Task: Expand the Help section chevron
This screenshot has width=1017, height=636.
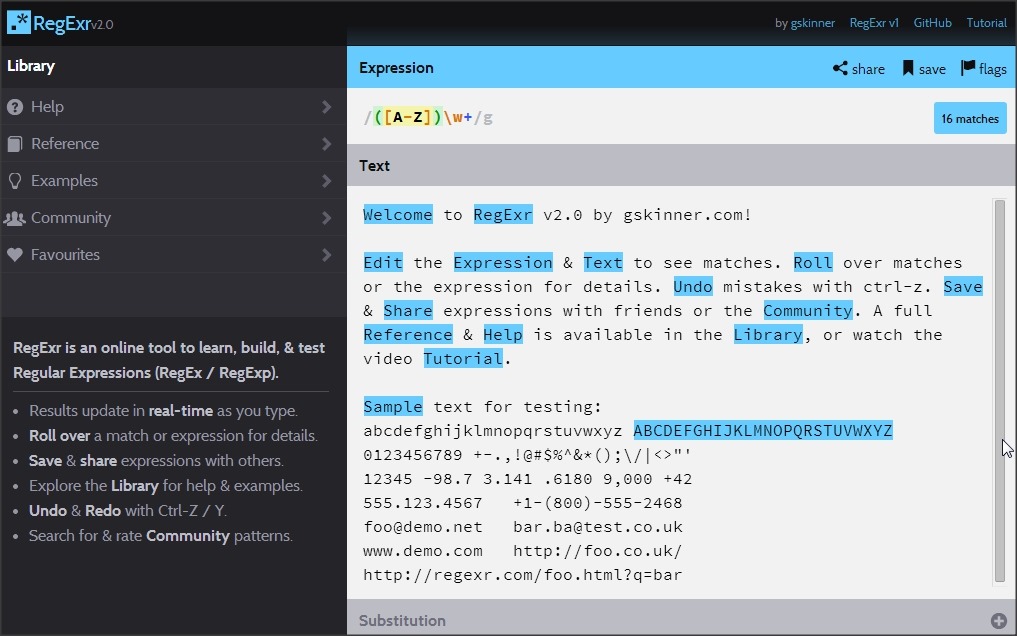Action: pyautogui.click(x=327, y=107)
